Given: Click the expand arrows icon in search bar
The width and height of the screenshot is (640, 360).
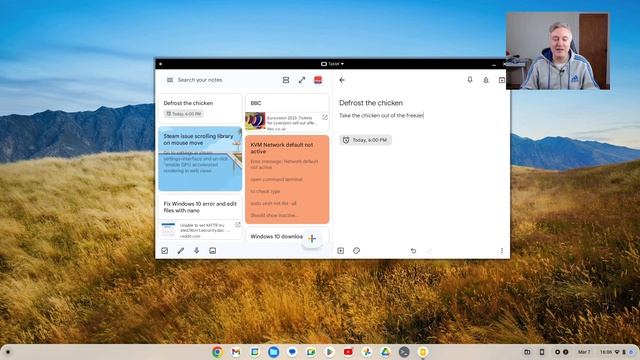Looking at the screenshot, I should 302,80.
